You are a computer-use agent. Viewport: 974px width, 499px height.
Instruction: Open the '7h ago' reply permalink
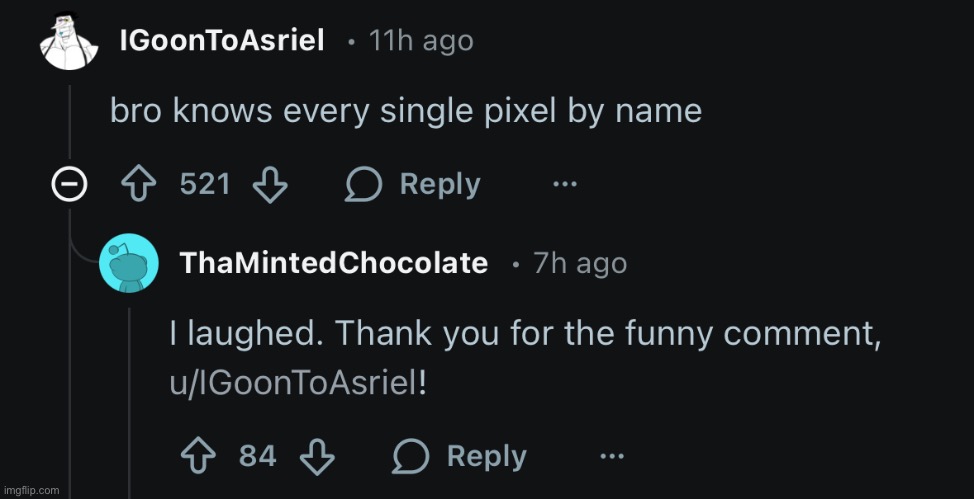[x=580, y=263]
